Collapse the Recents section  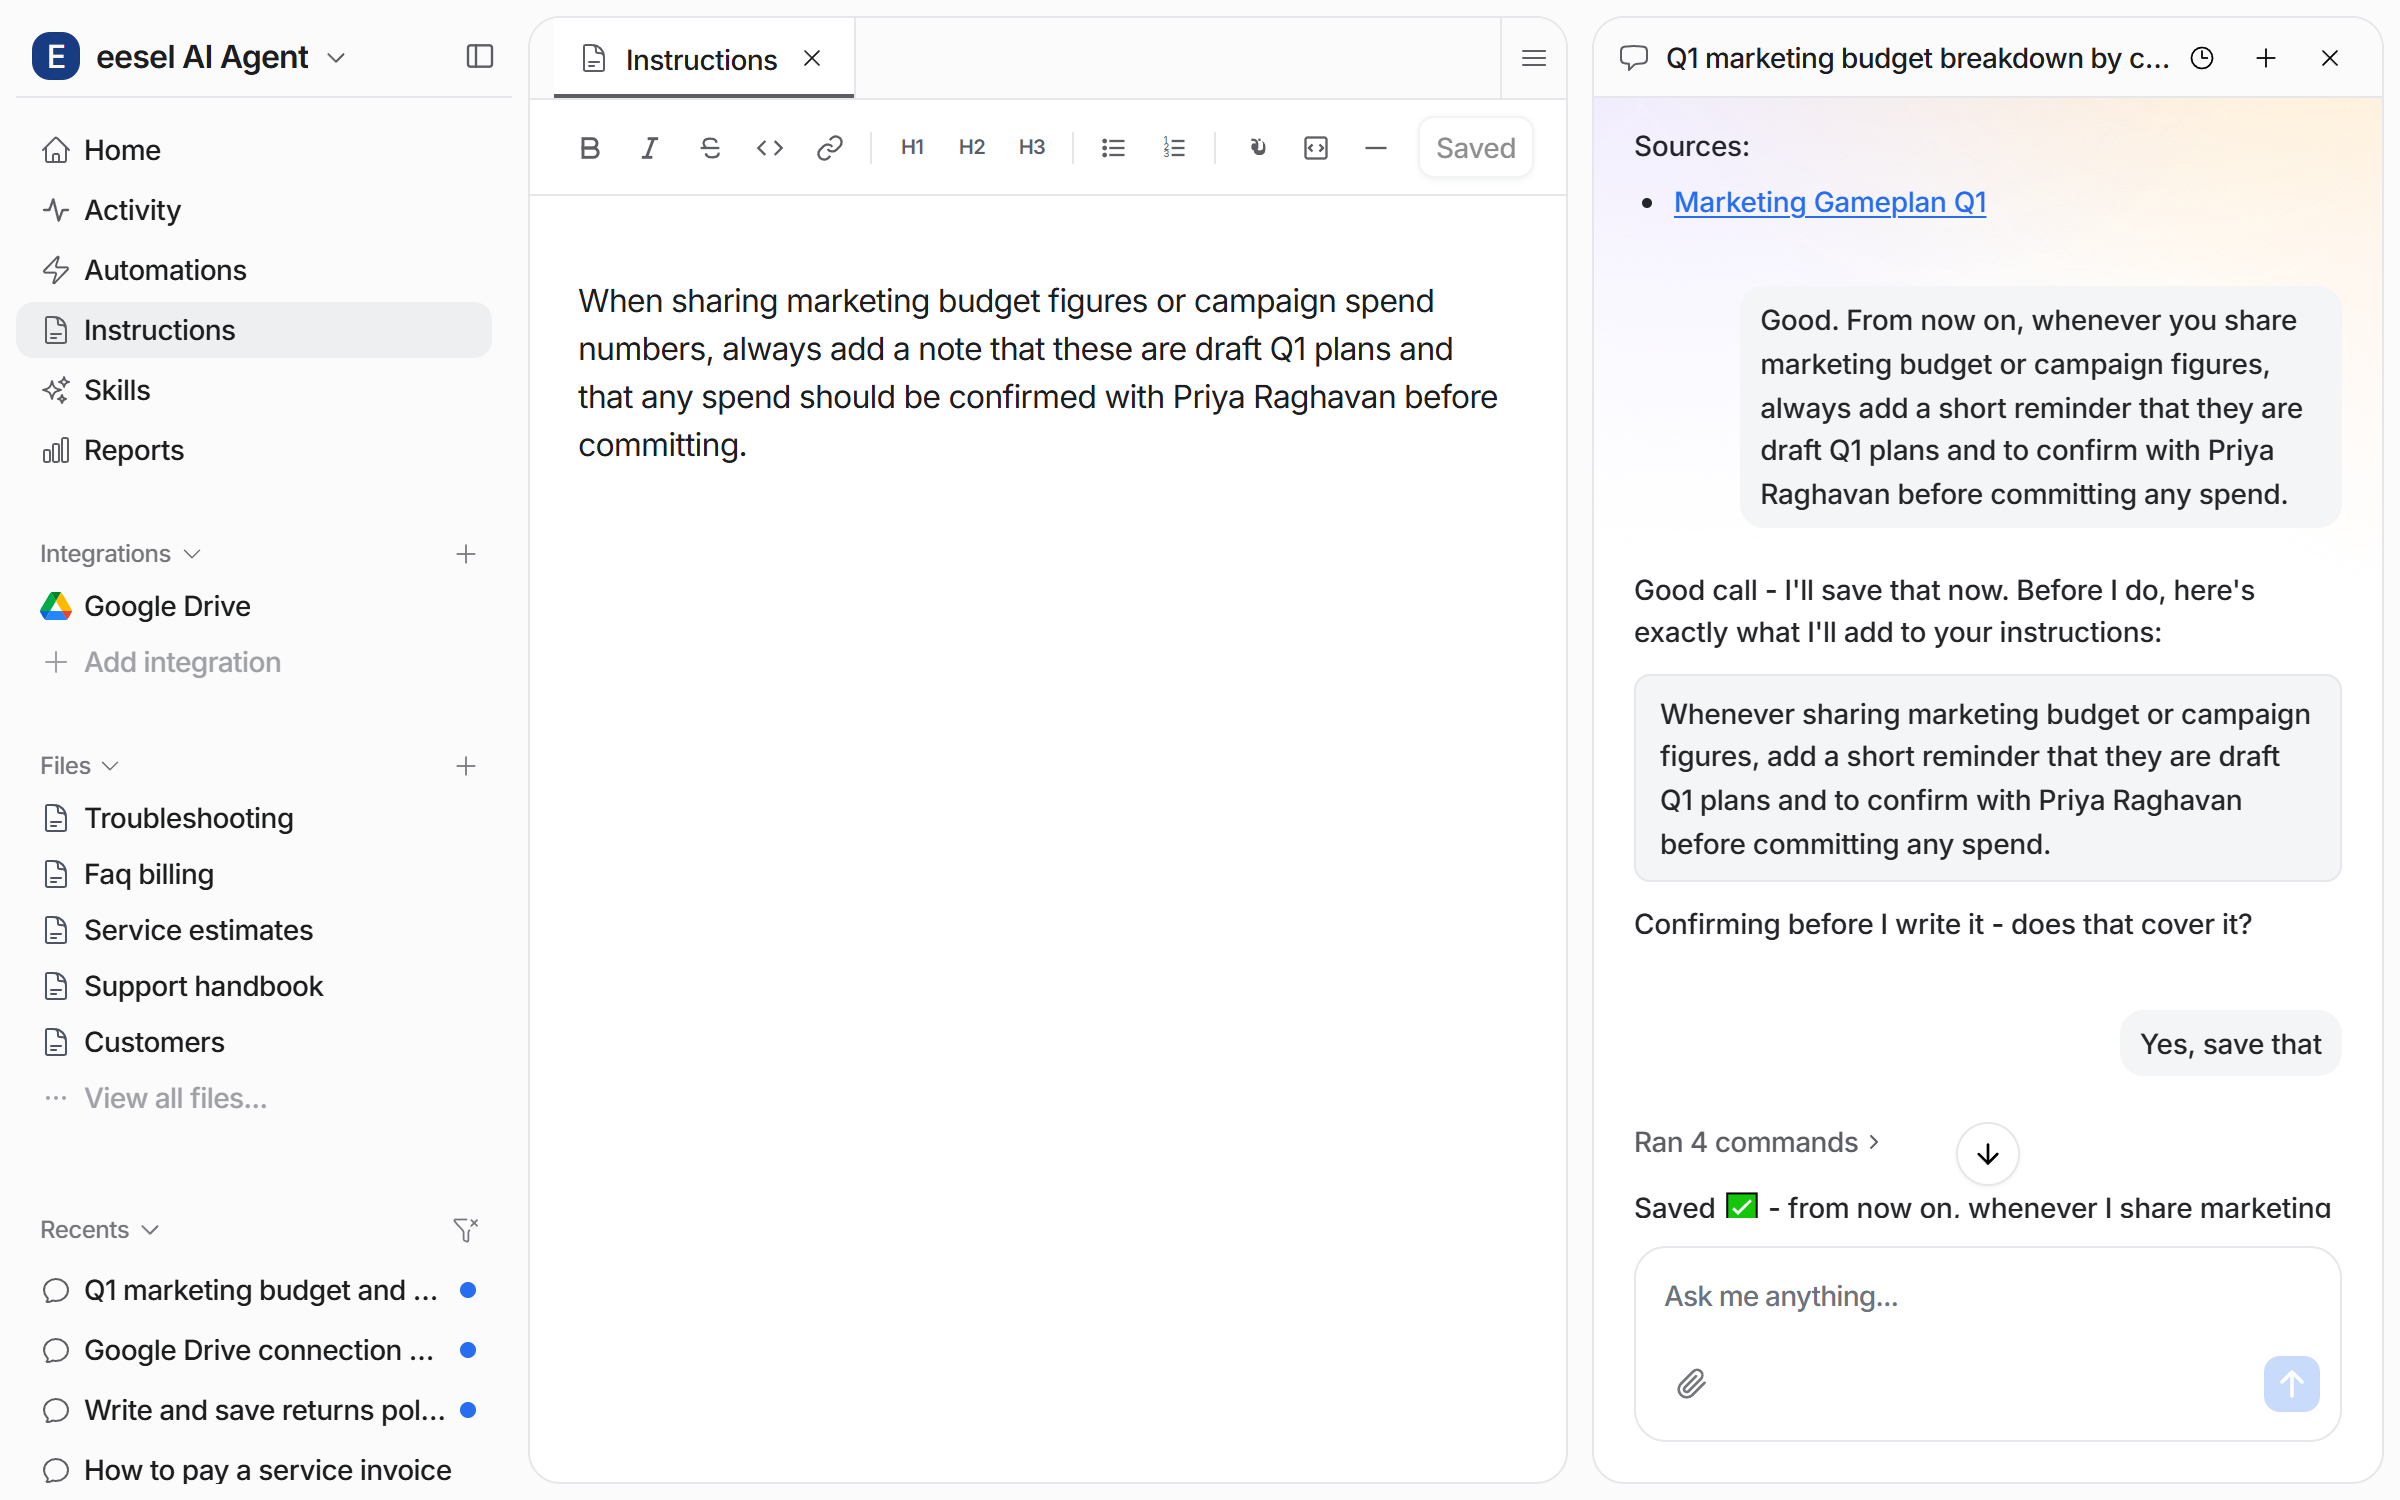[100, 1230]
